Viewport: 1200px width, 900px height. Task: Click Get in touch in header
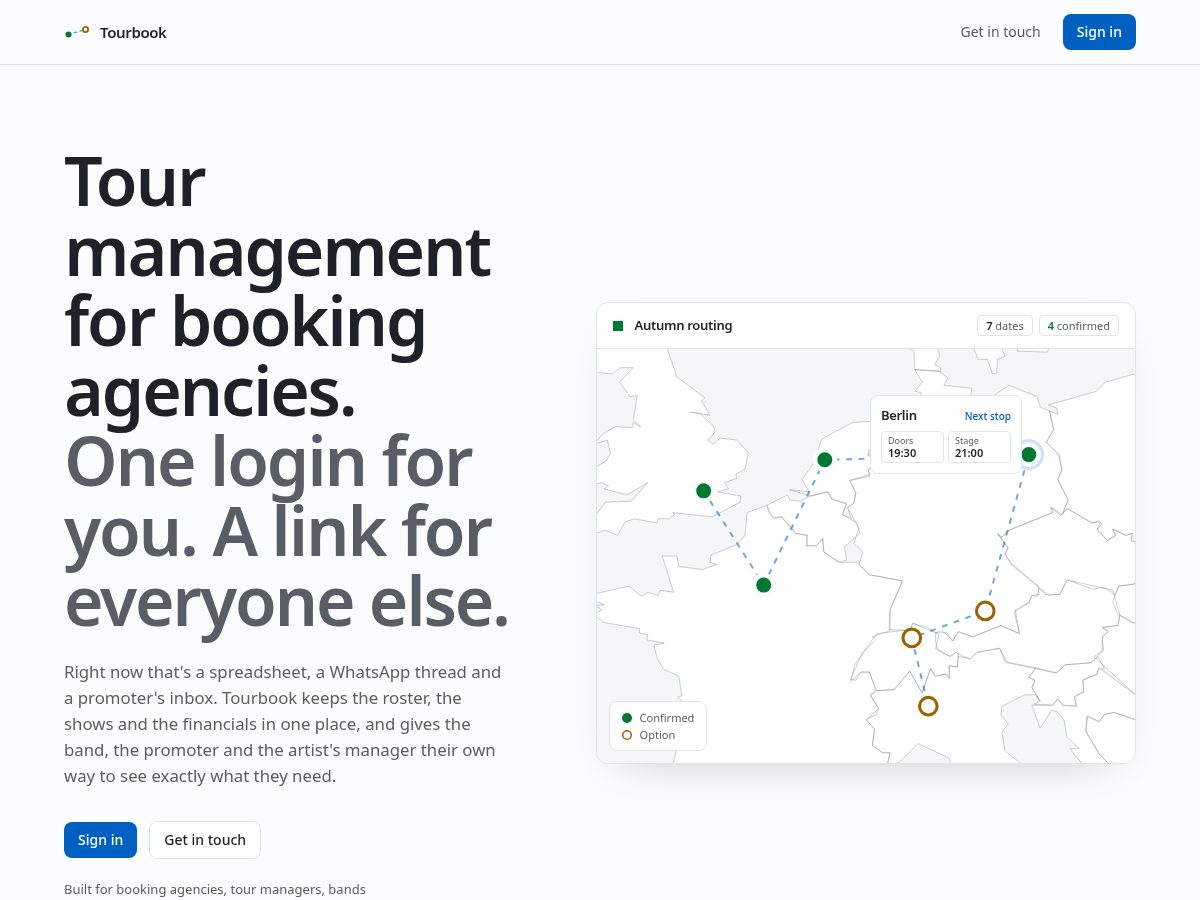pos(1000,32)
